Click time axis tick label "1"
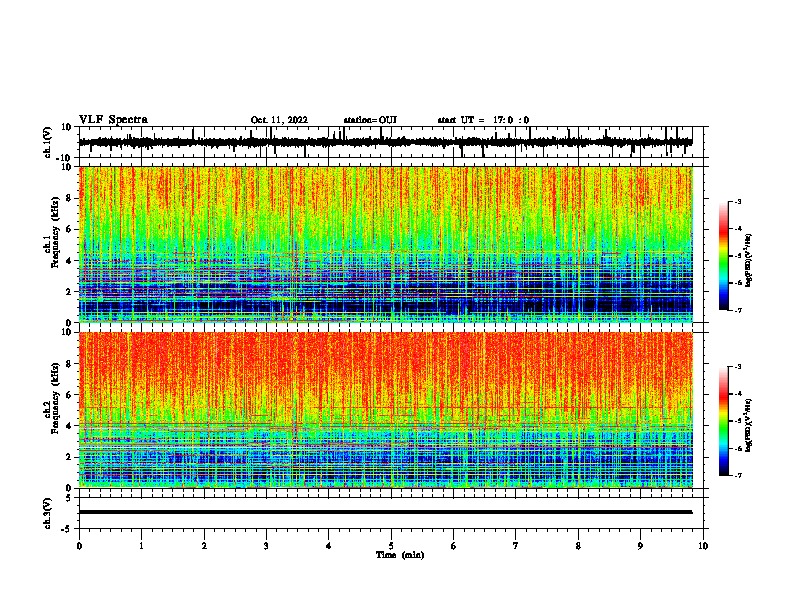Image resolution: width=792 pixels, height=612 pixels. [141, 546]
